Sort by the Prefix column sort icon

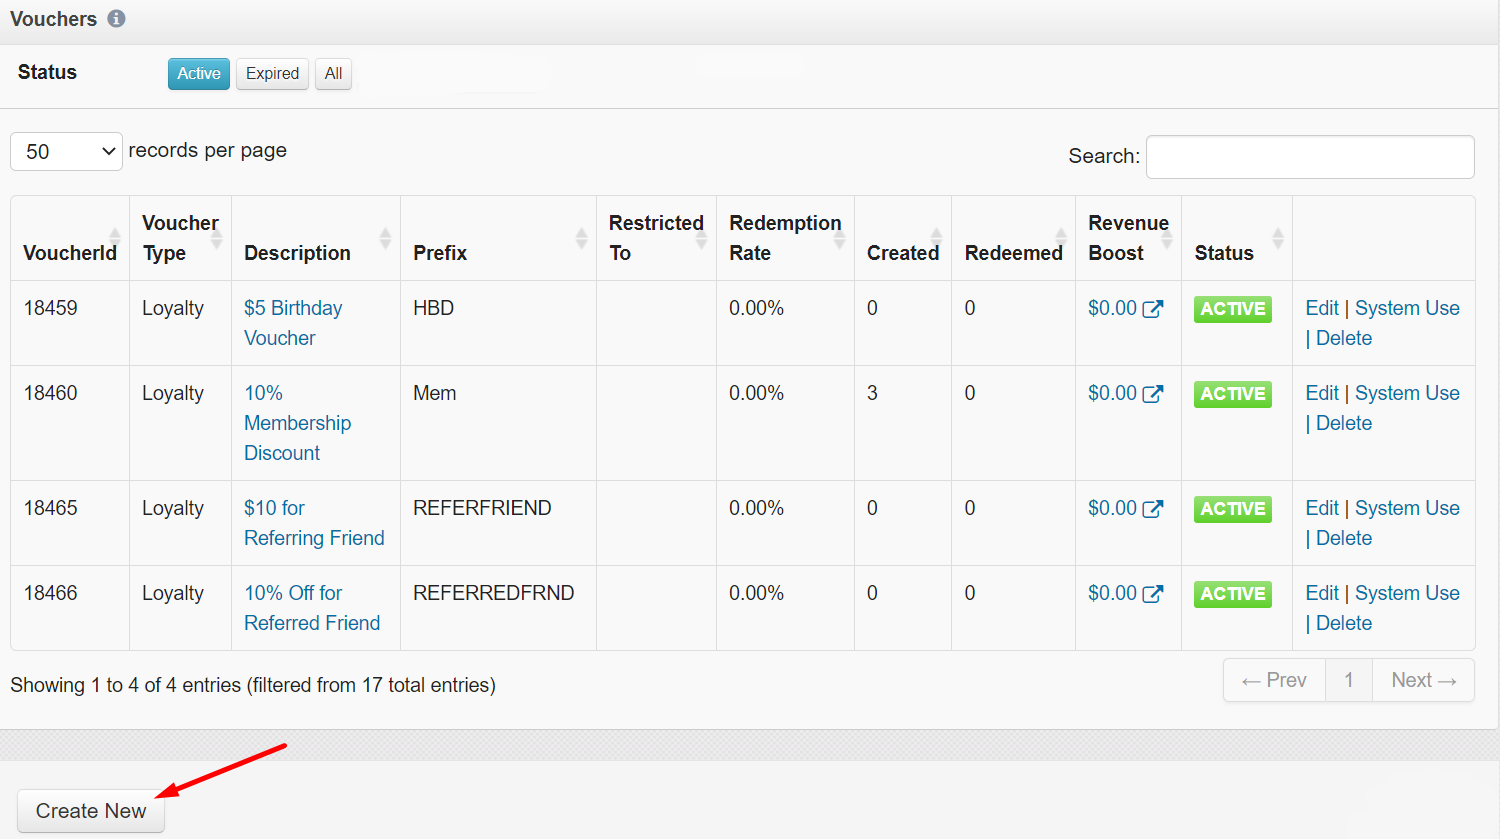pos(581,238)
